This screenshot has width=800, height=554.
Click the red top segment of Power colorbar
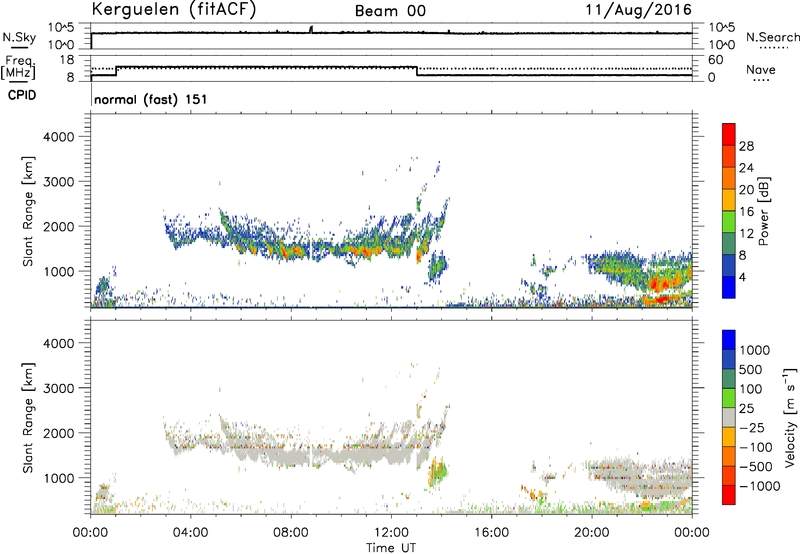[x=729, y=134]
